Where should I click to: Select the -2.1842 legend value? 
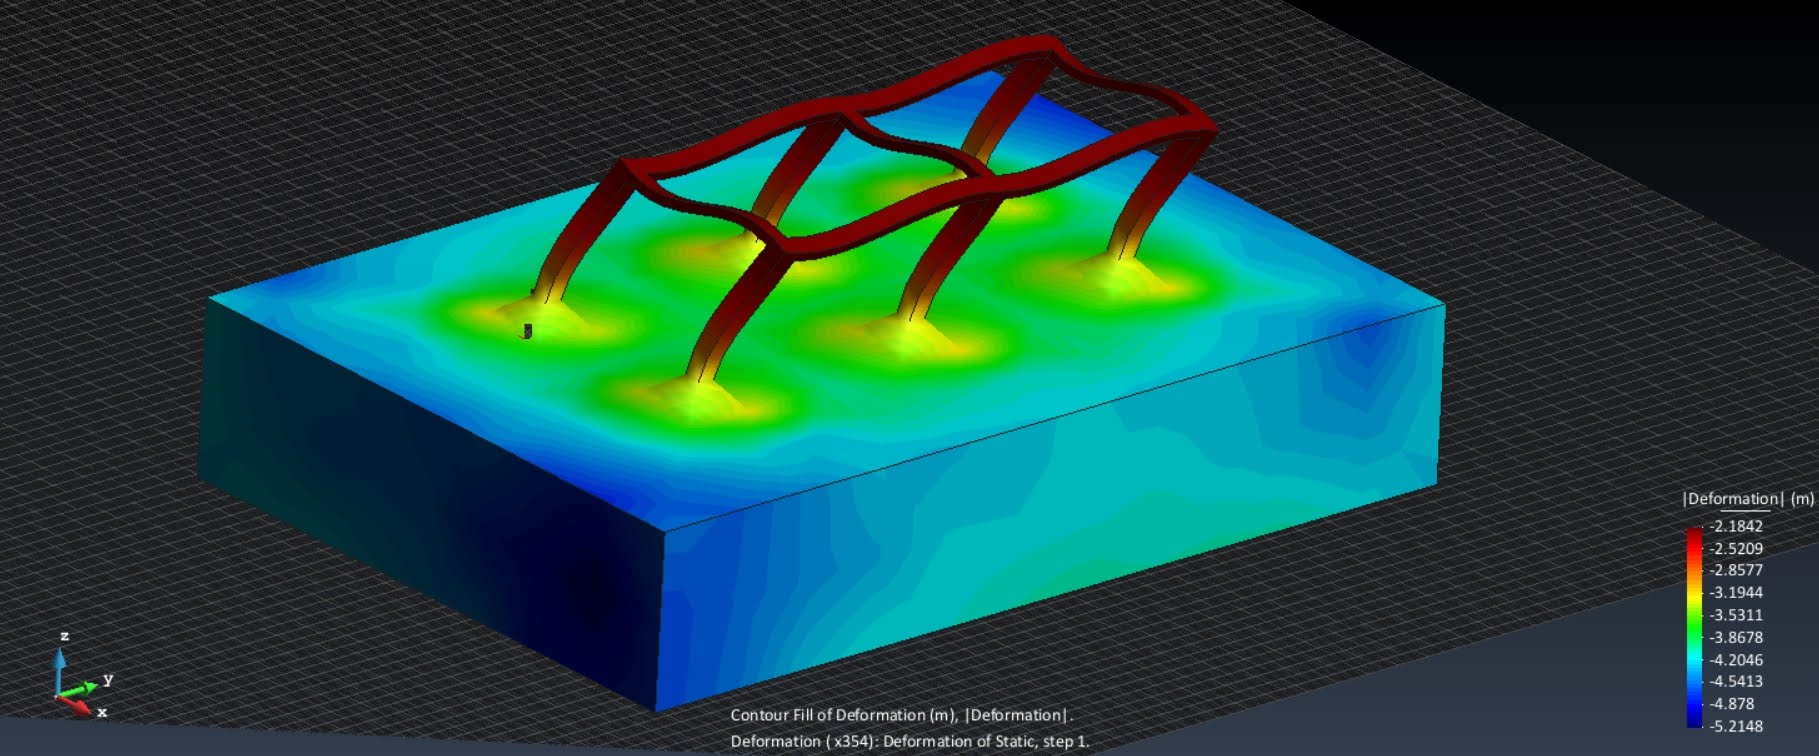pos(1736,526)
